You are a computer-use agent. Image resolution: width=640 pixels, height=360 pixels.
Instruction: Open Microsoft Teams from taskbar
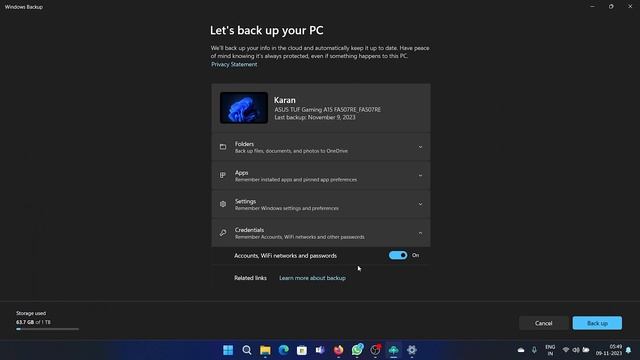(x=320, y=350)
